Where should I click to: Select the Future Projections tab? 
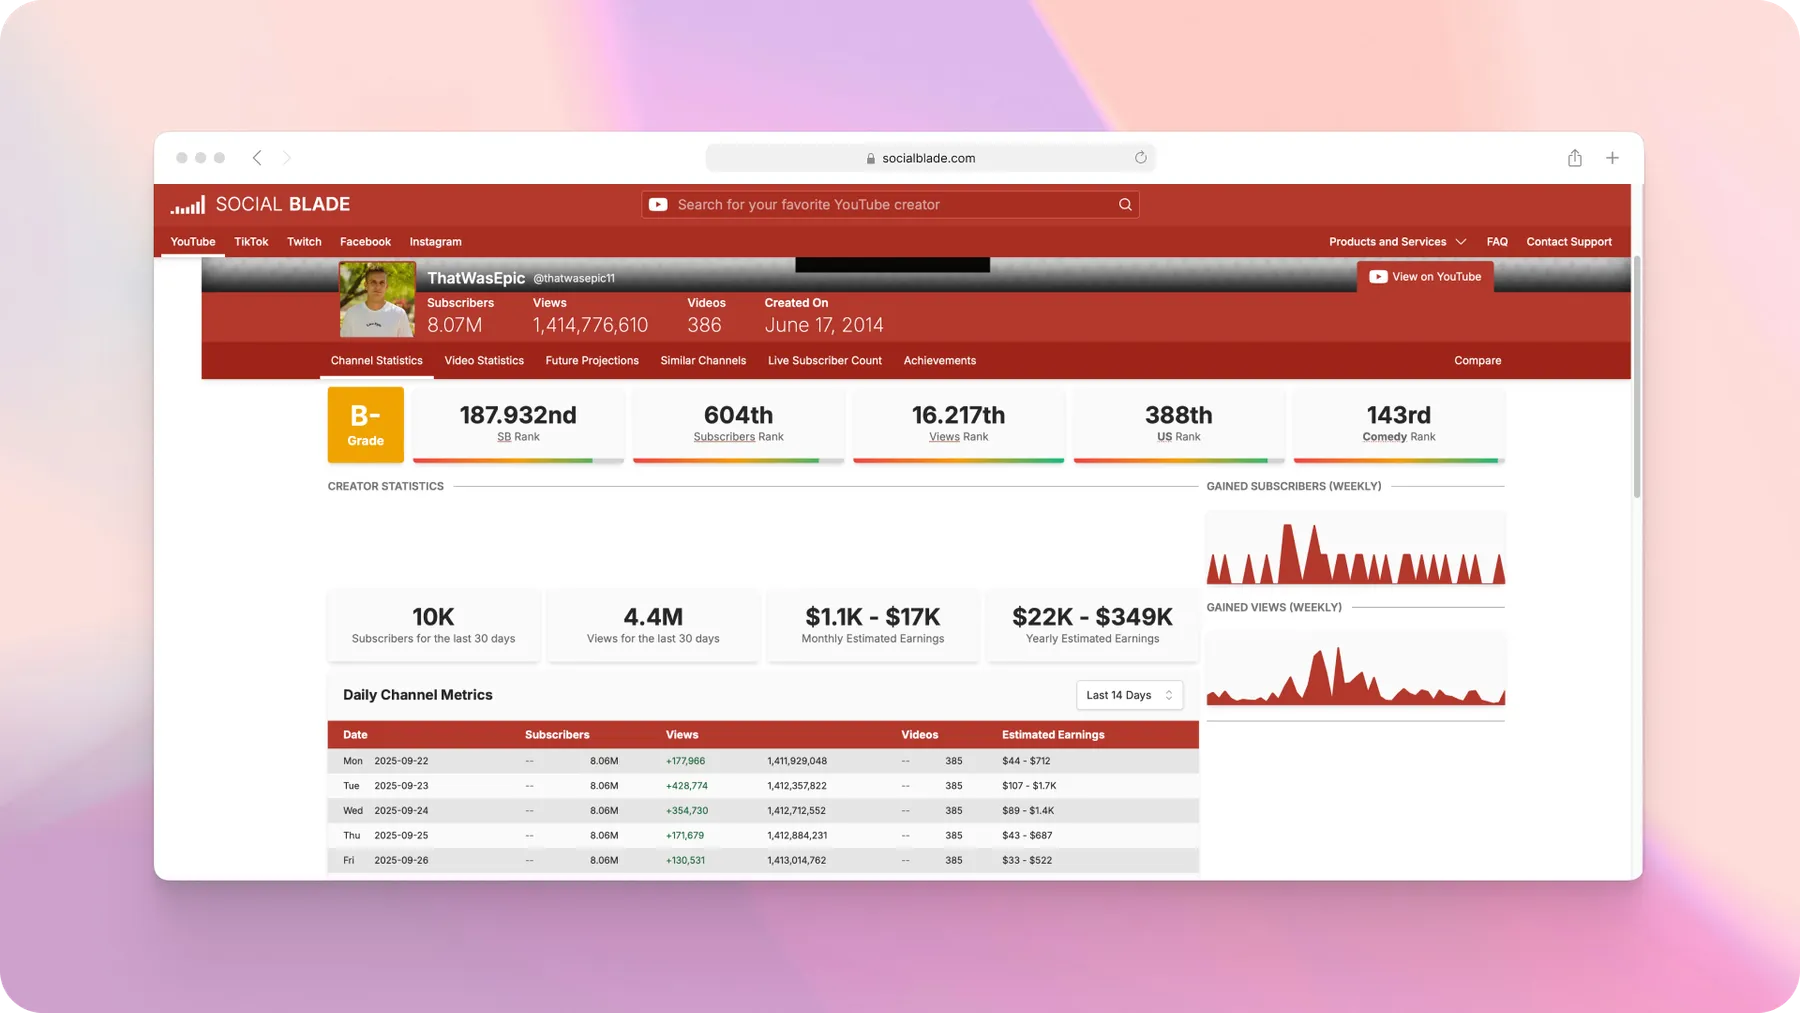click(x=592, y=361)
